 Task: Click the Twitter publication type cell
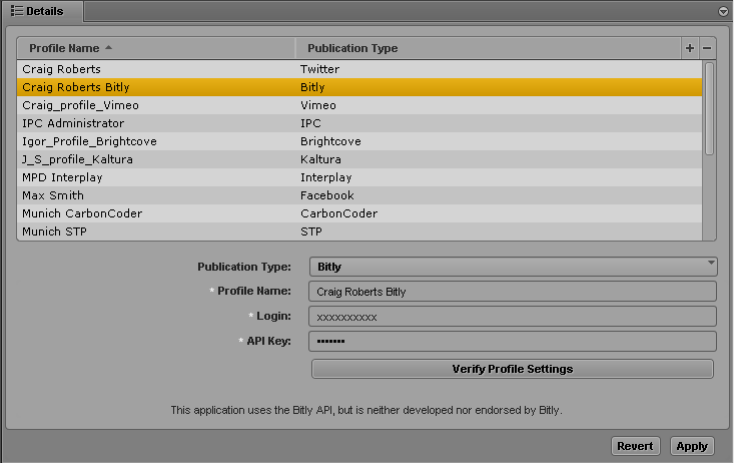(320, 69)
